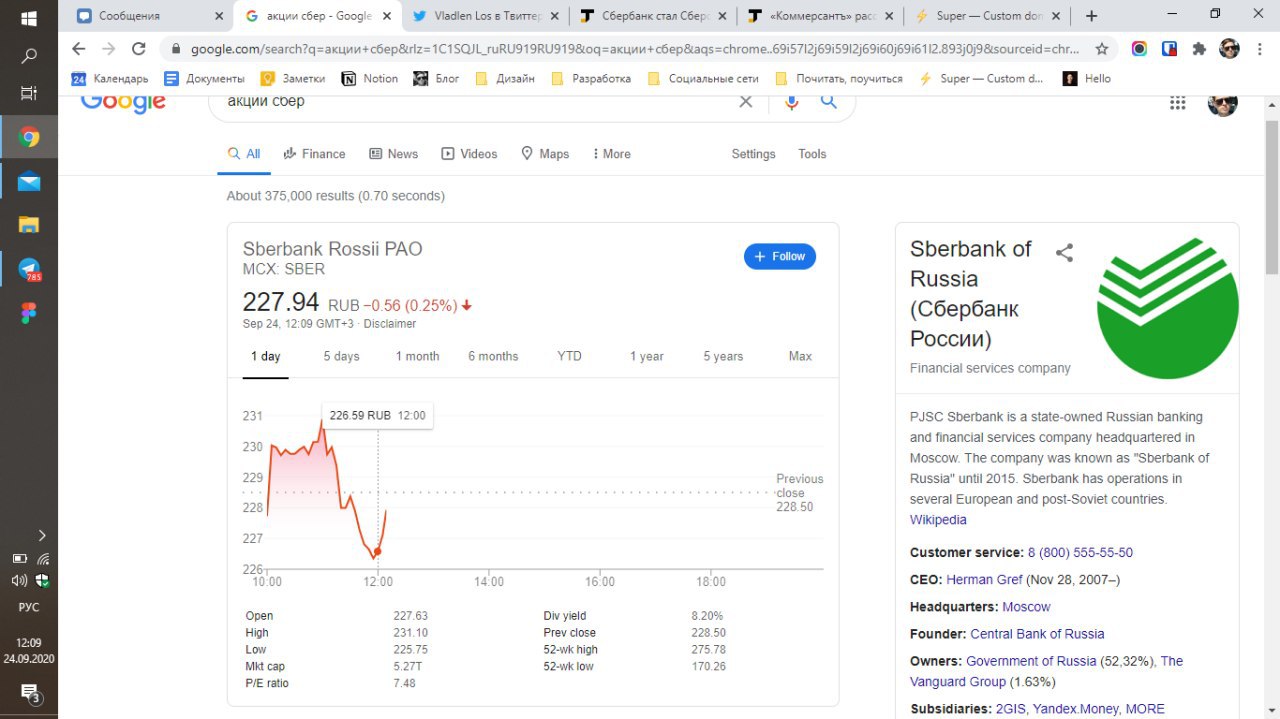Show the YTD chart range
Screen dimensions: 1280x719
pos(569,356)
